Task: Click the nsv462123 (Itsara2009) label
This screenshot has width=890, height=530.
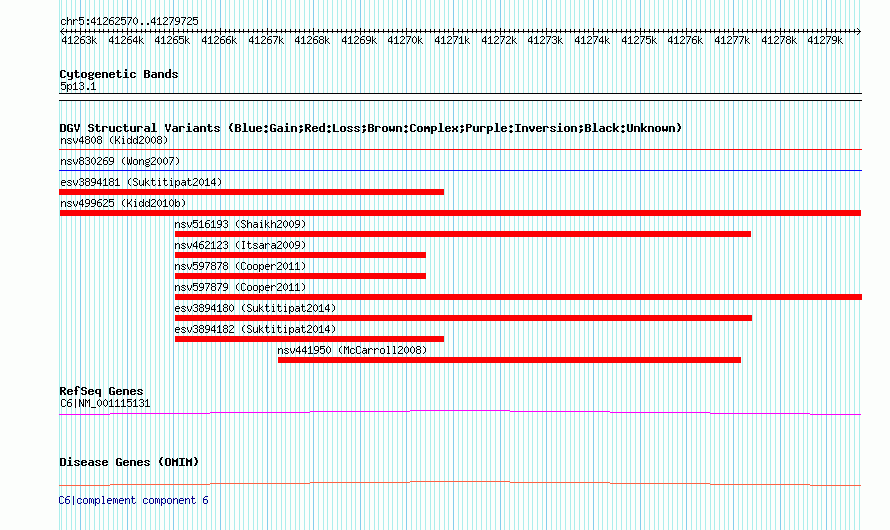Action: point(240,245)
